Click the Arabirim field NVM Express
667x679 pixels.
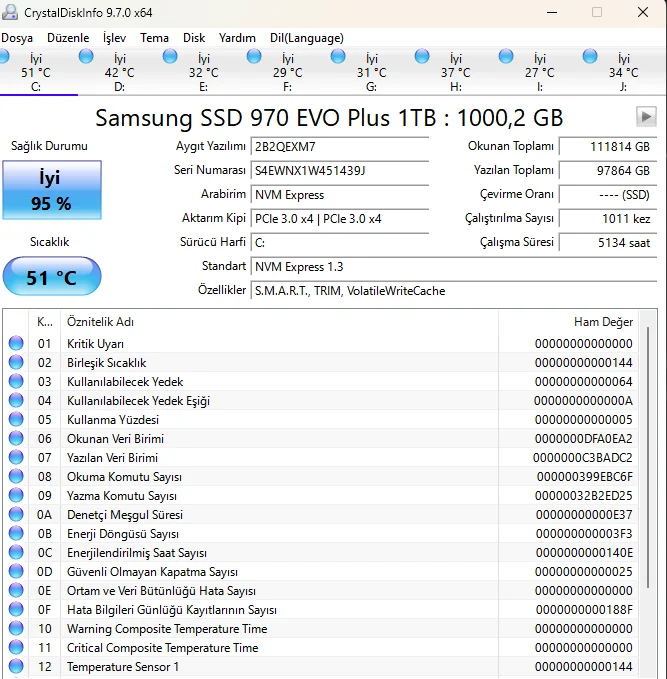340,195
